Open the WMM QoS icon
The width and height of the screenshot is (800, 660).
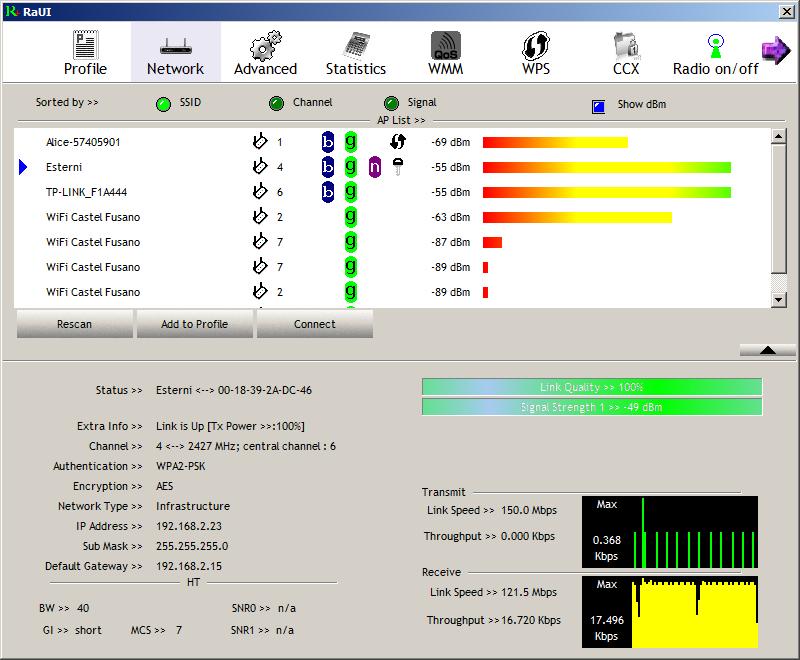[x=445, y=47]
